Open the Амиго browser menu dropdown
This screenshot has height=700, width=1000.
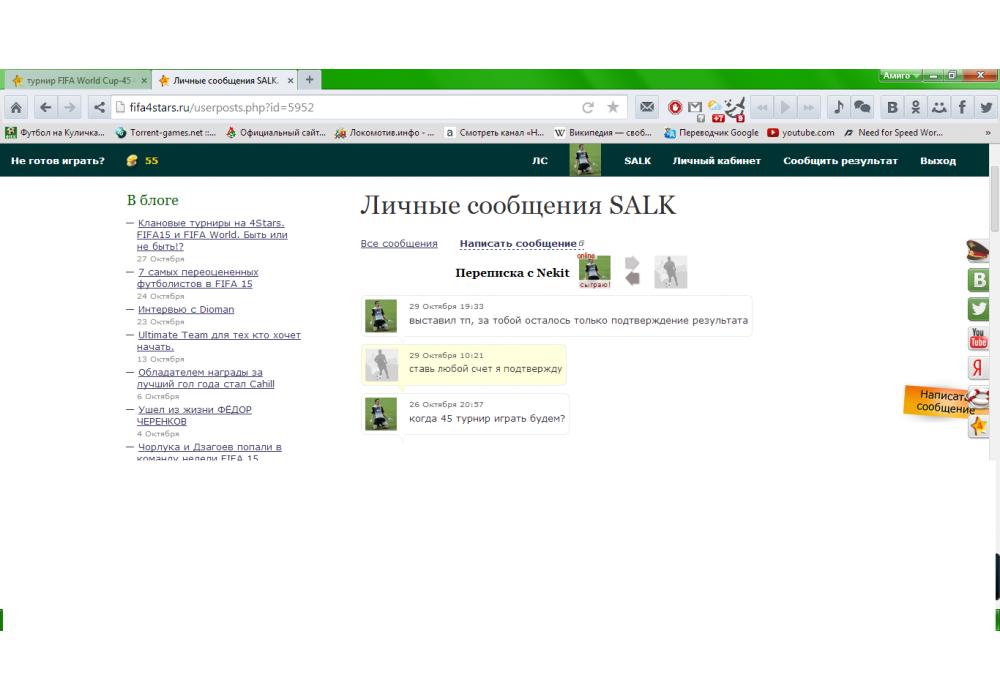click(x=898, y=76)
